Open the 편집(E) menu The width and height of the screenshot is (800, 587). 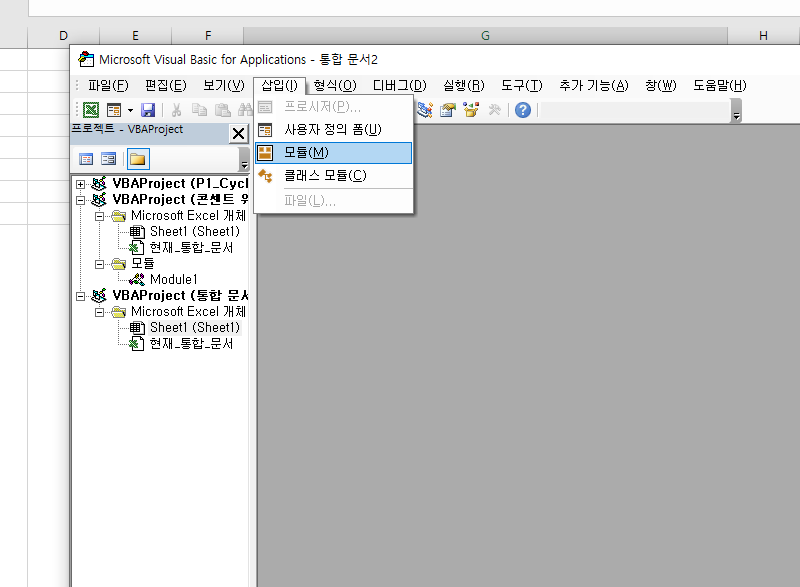[x=166, y=86]
